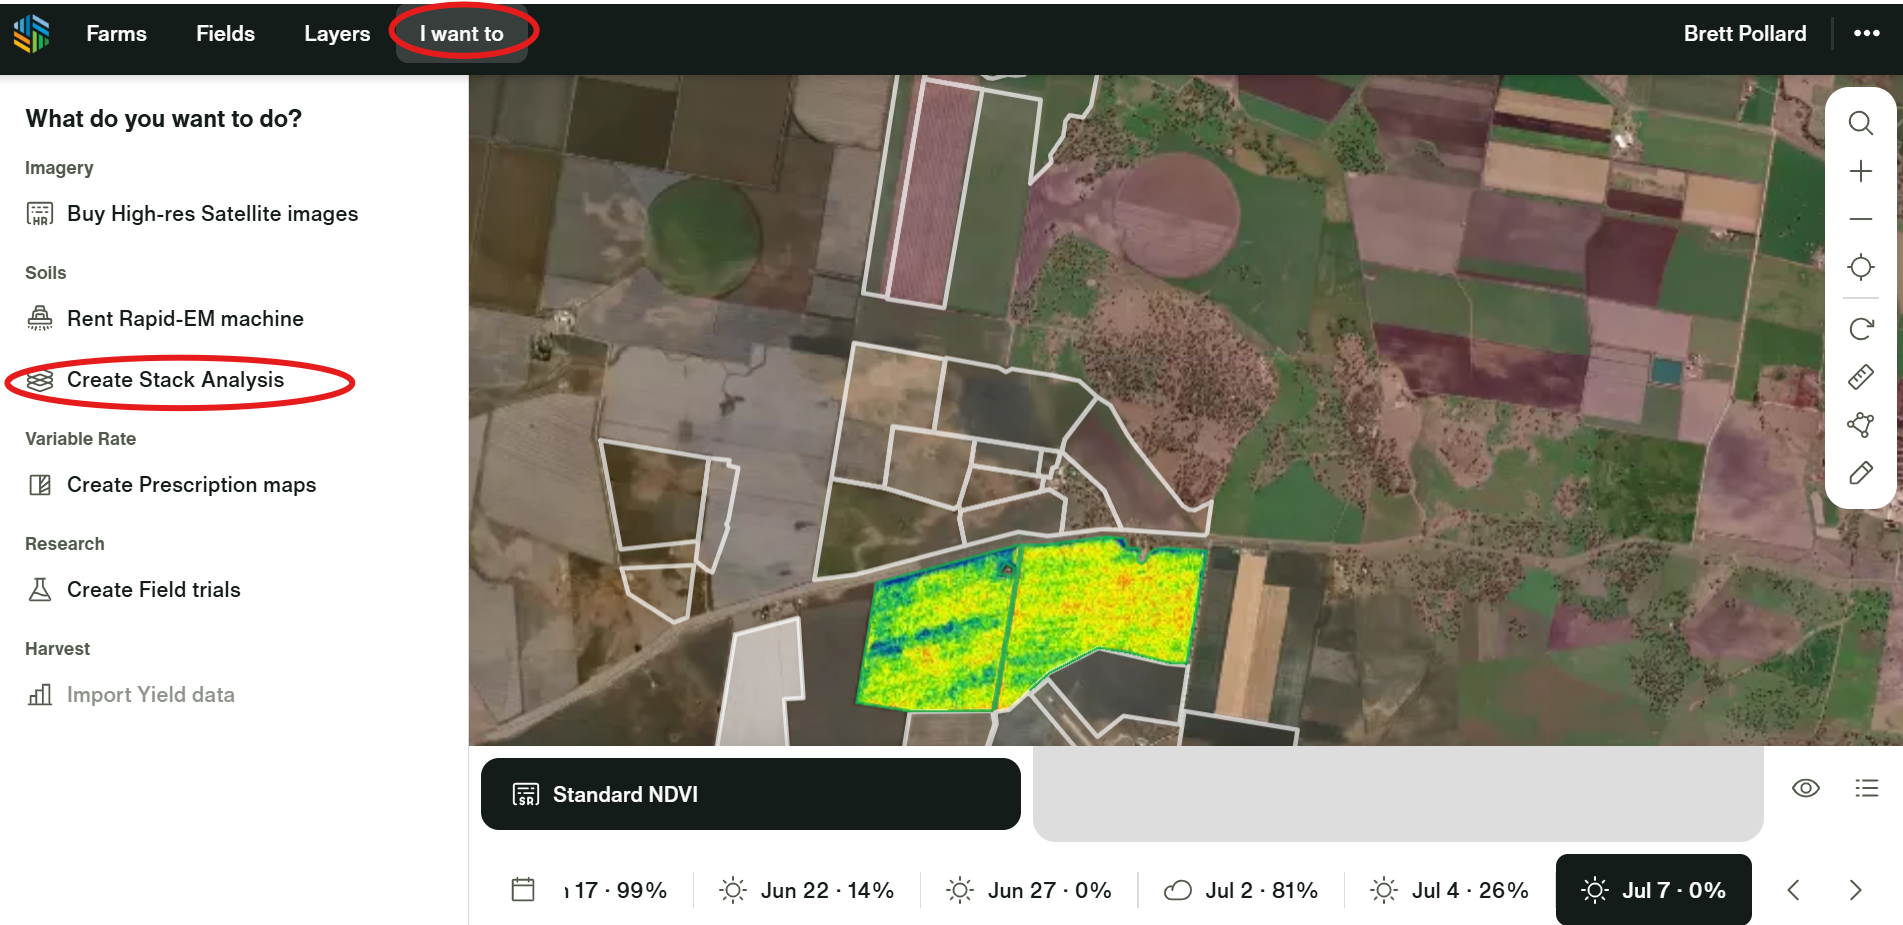This screenshot has width=1903, height=925.
Task: Open the Layers menu
Action: click(x=337, y=34)
